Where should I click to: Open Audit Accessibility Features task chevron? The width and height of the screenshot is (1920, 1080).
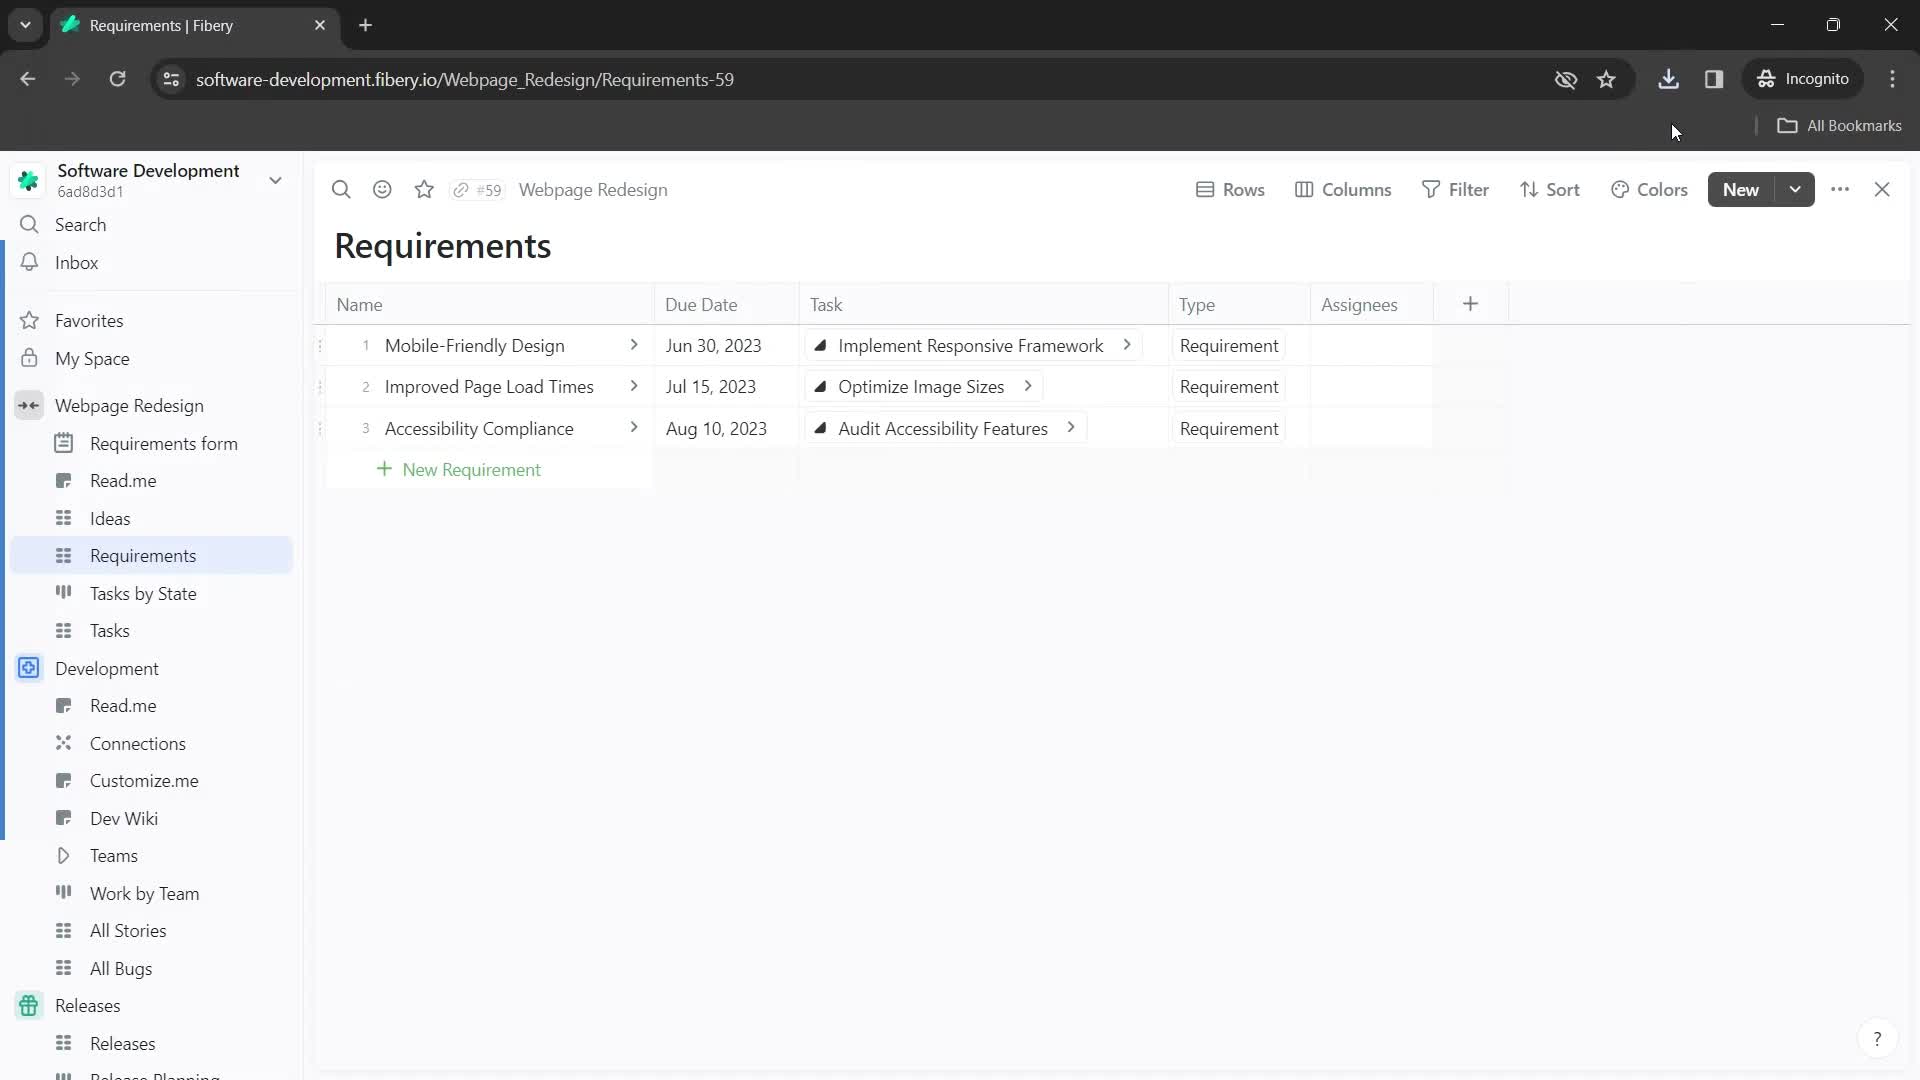(1070, 428)
